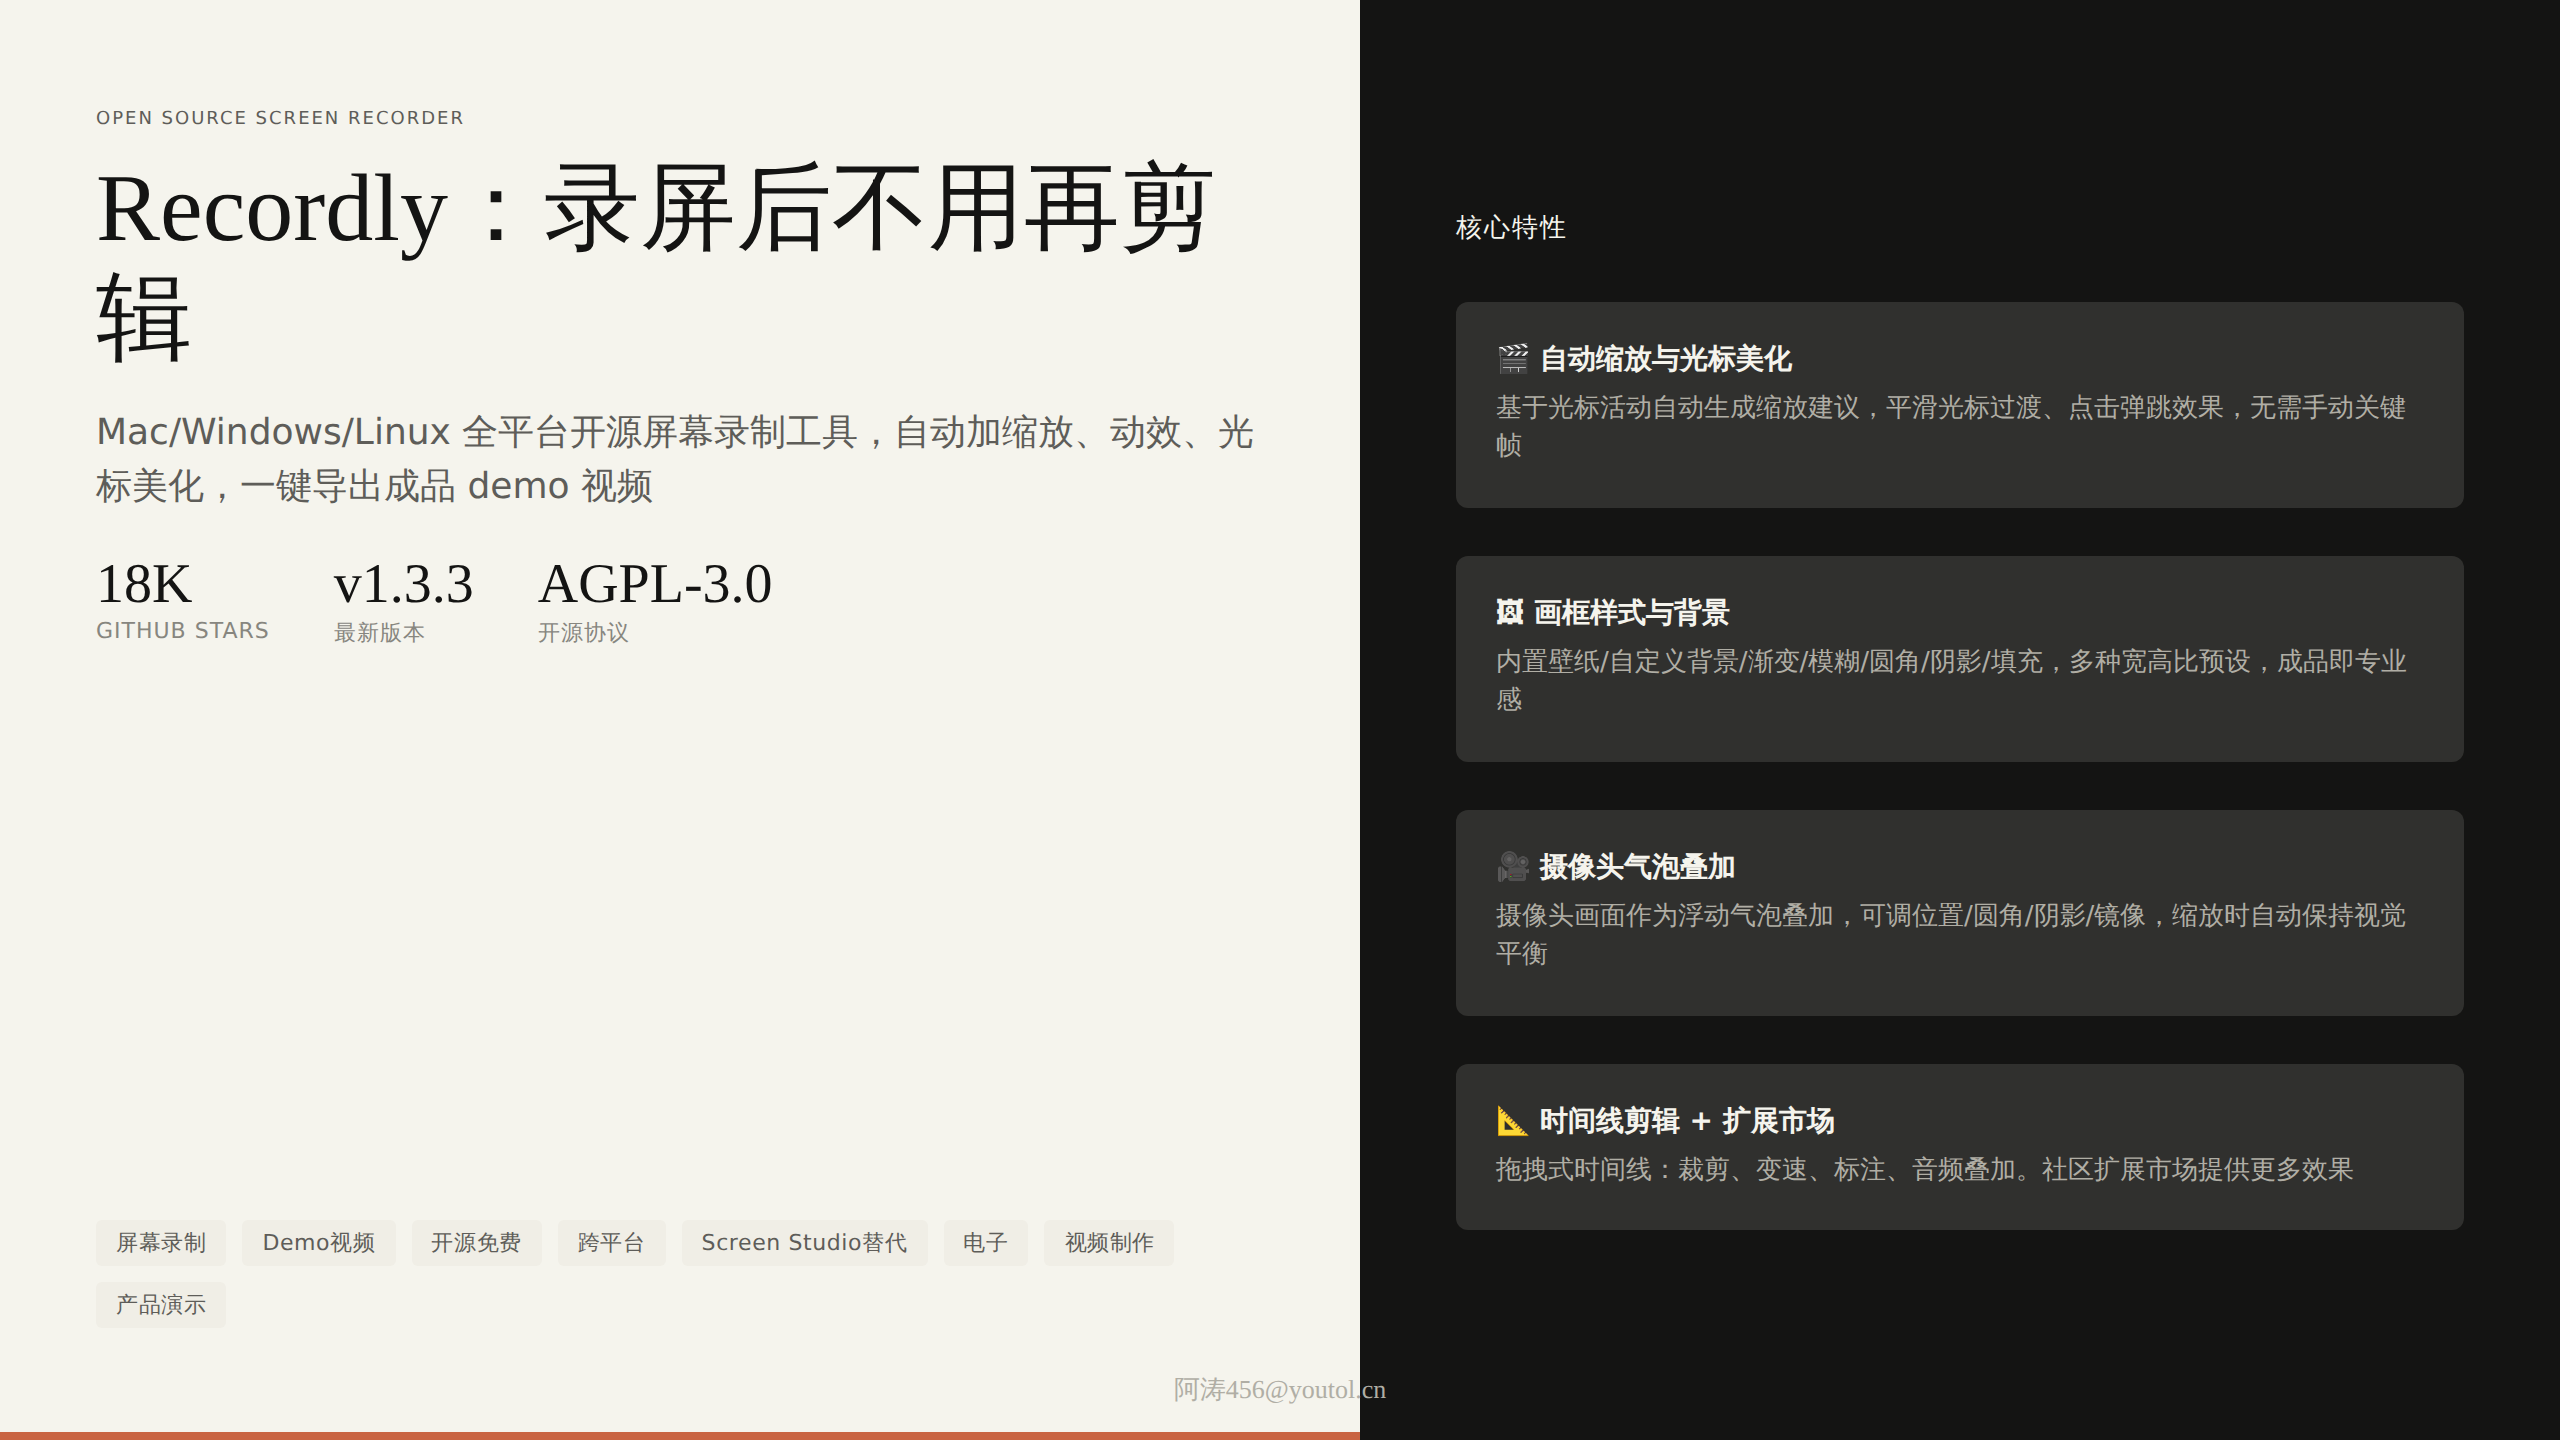Screen dimensions: 2560x1440
Task: Select the Demo视频 tag
Action: coord(319,1243)
